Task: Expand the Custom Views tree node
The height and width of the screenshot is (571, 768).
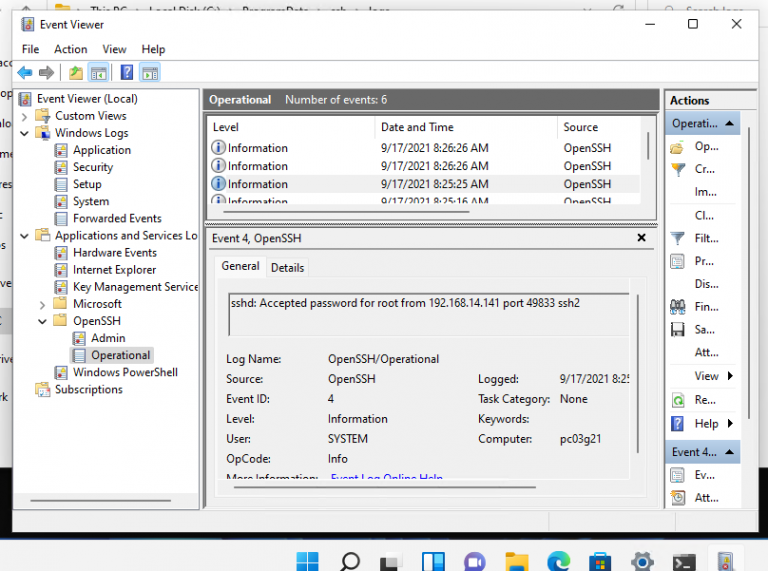Action: (25, 116)
